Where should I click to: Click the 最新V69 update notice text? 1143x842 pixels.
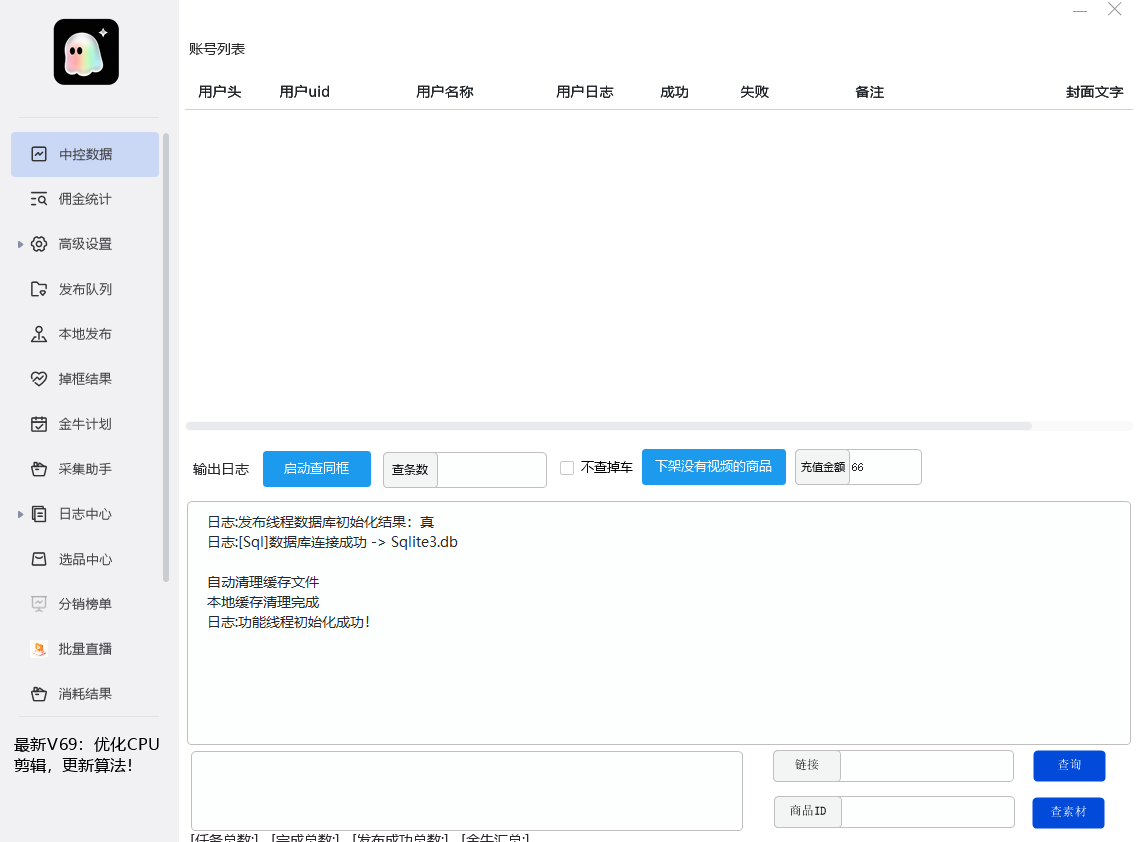click(87, 755)
